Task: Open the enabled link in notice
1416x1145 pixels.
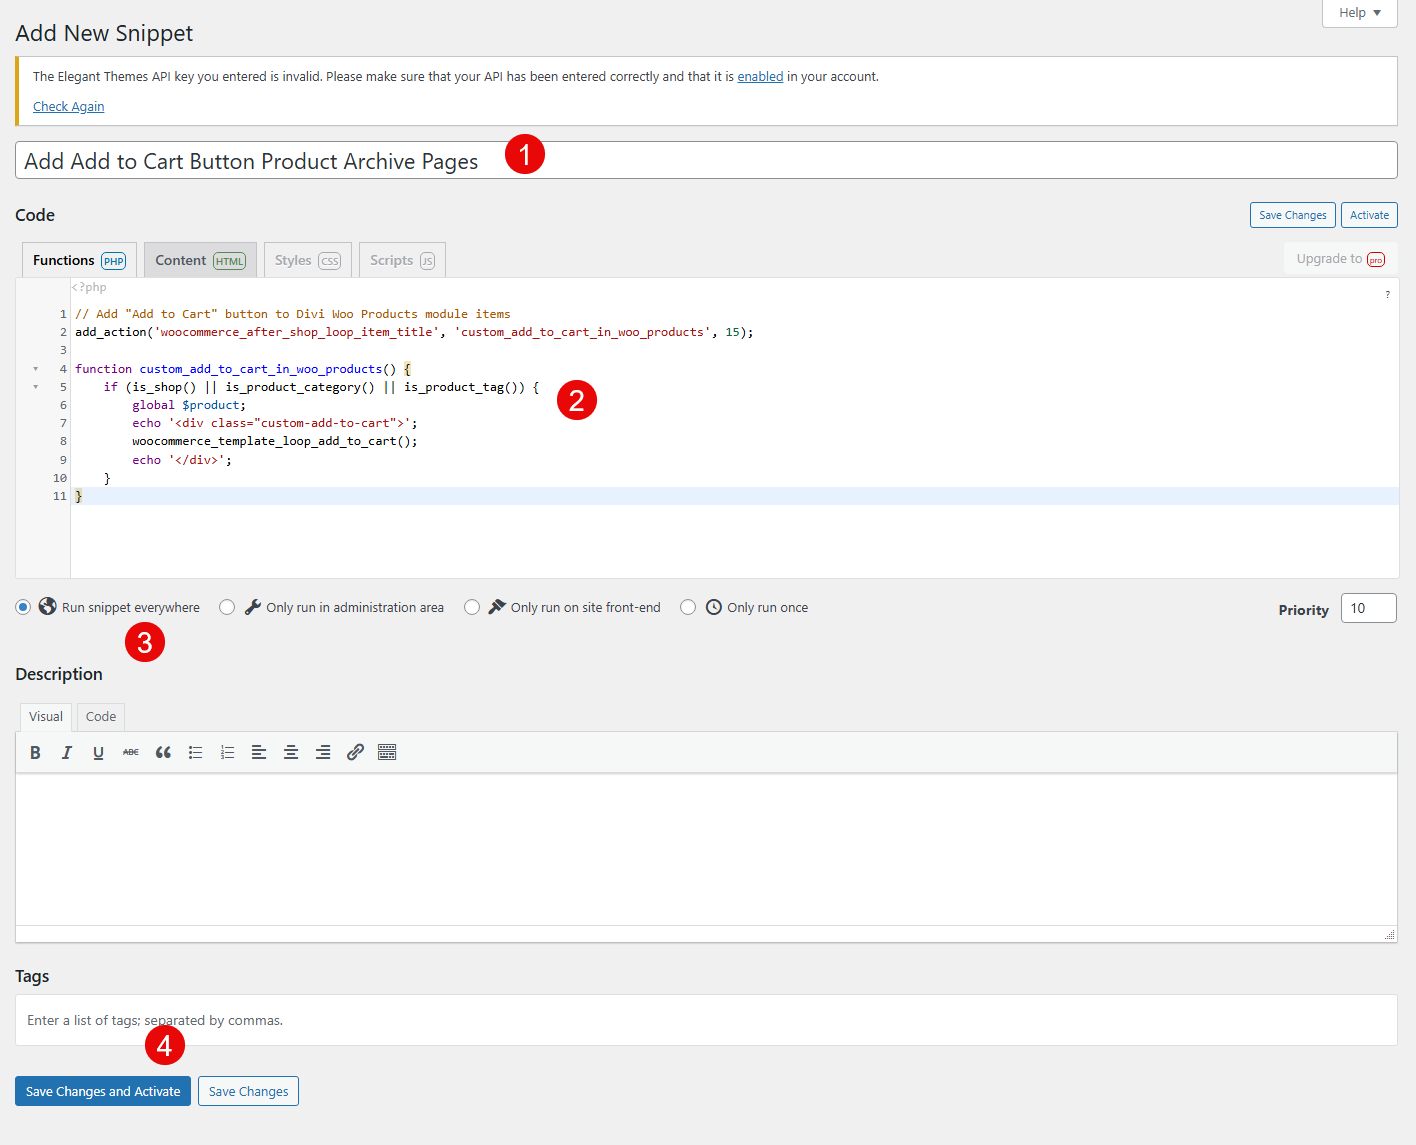Action: [x=760, y=77]
